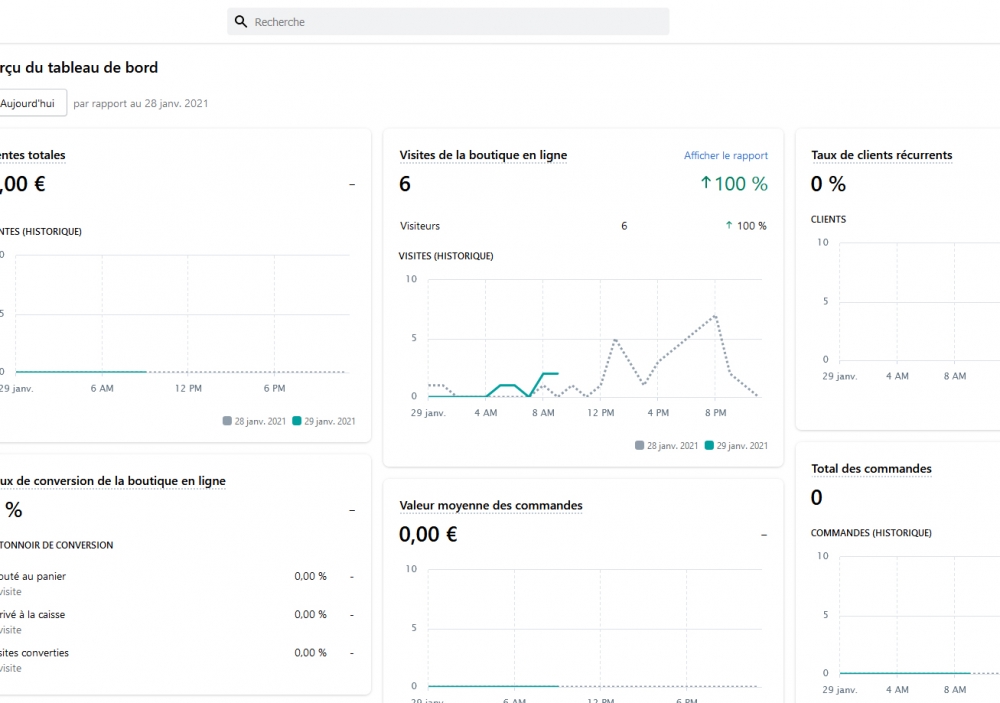The width and height of the screenshot is (1000, 703).
Task: Select the Visiteurs row label
Action: [419, 226]
